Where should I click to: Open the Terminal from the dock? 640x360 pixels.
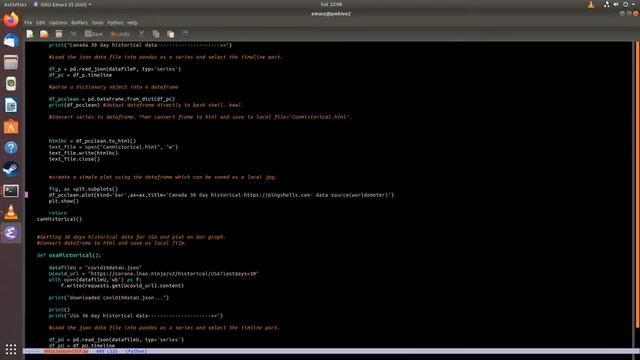[11, 191]
